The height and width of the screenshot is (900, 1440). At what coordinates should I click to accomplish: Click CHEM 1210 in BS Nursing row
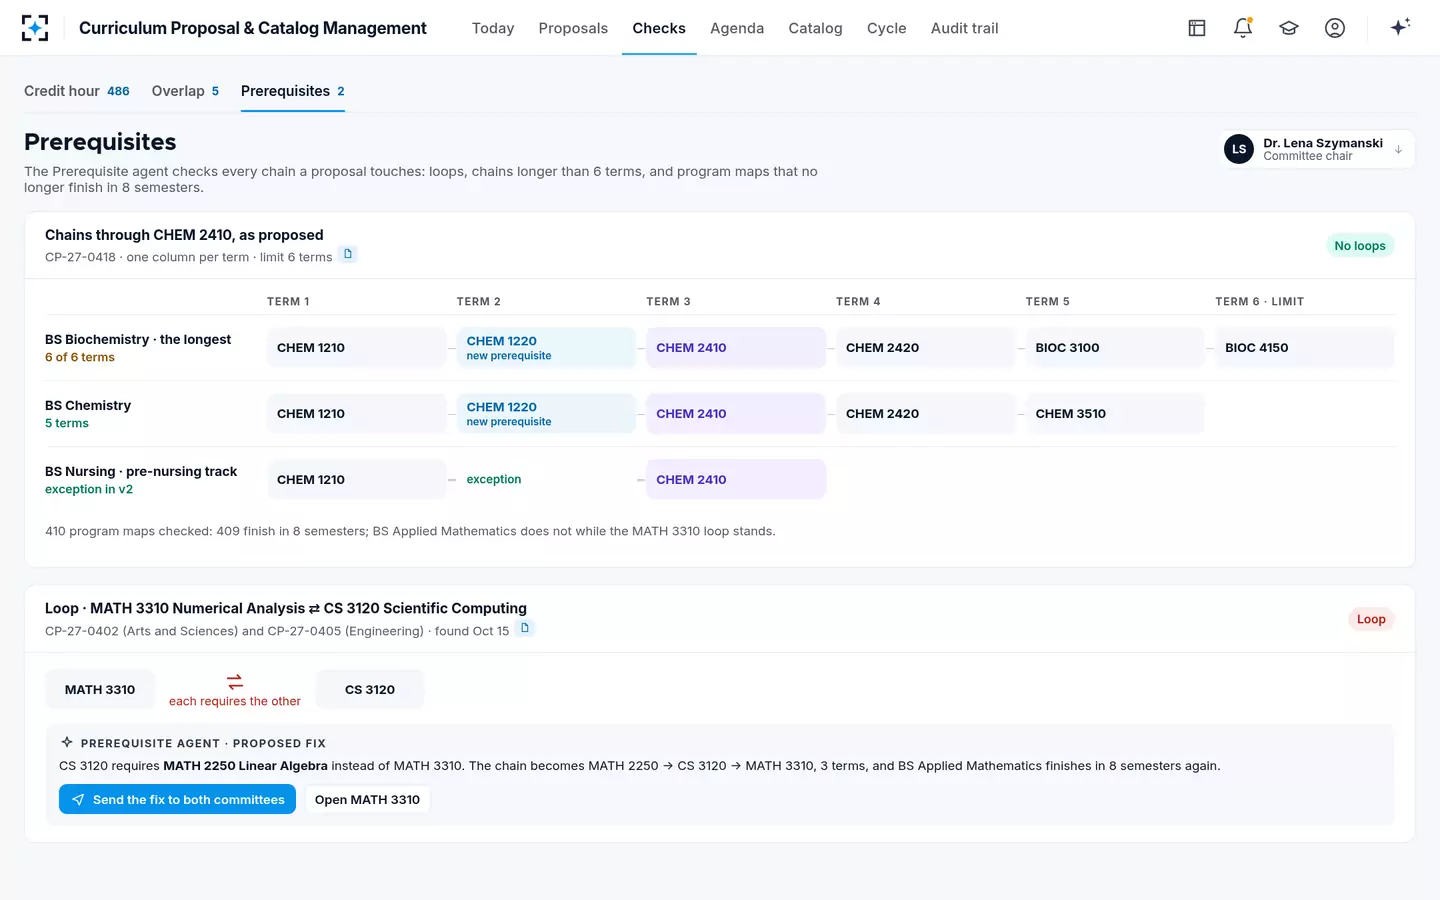point(356,480)
